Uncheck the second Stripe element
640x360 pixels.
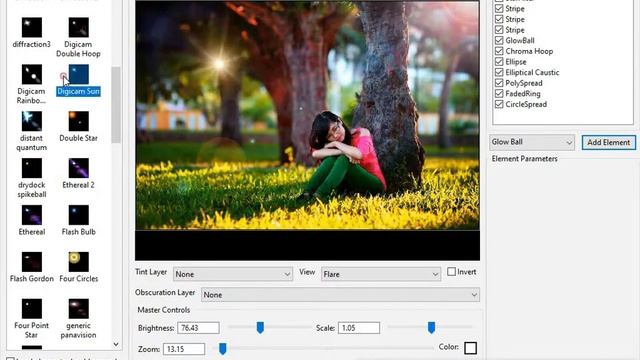499,19
